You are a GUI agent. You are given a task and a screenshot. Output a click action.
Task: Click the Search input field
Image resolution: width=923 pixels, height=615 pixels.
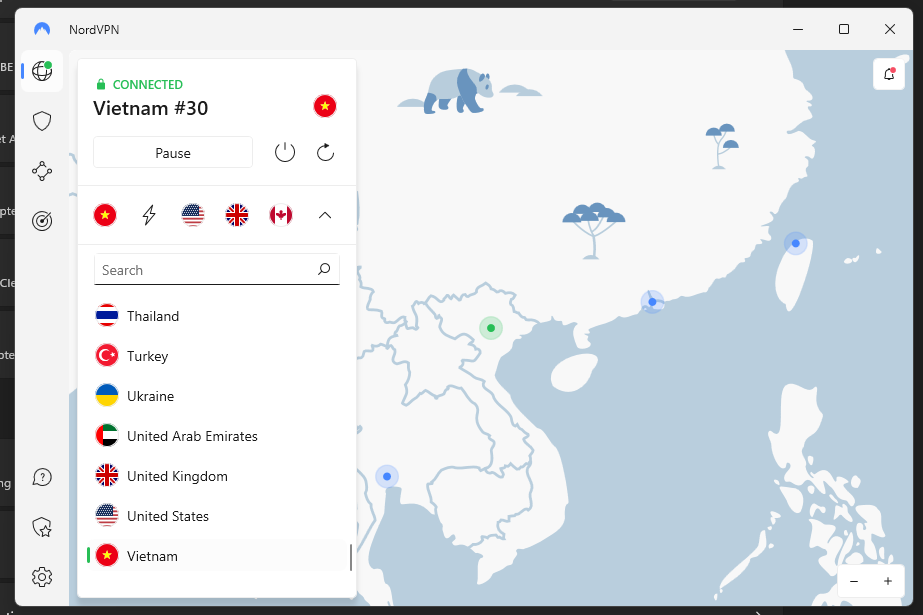(x=217, y=270)
